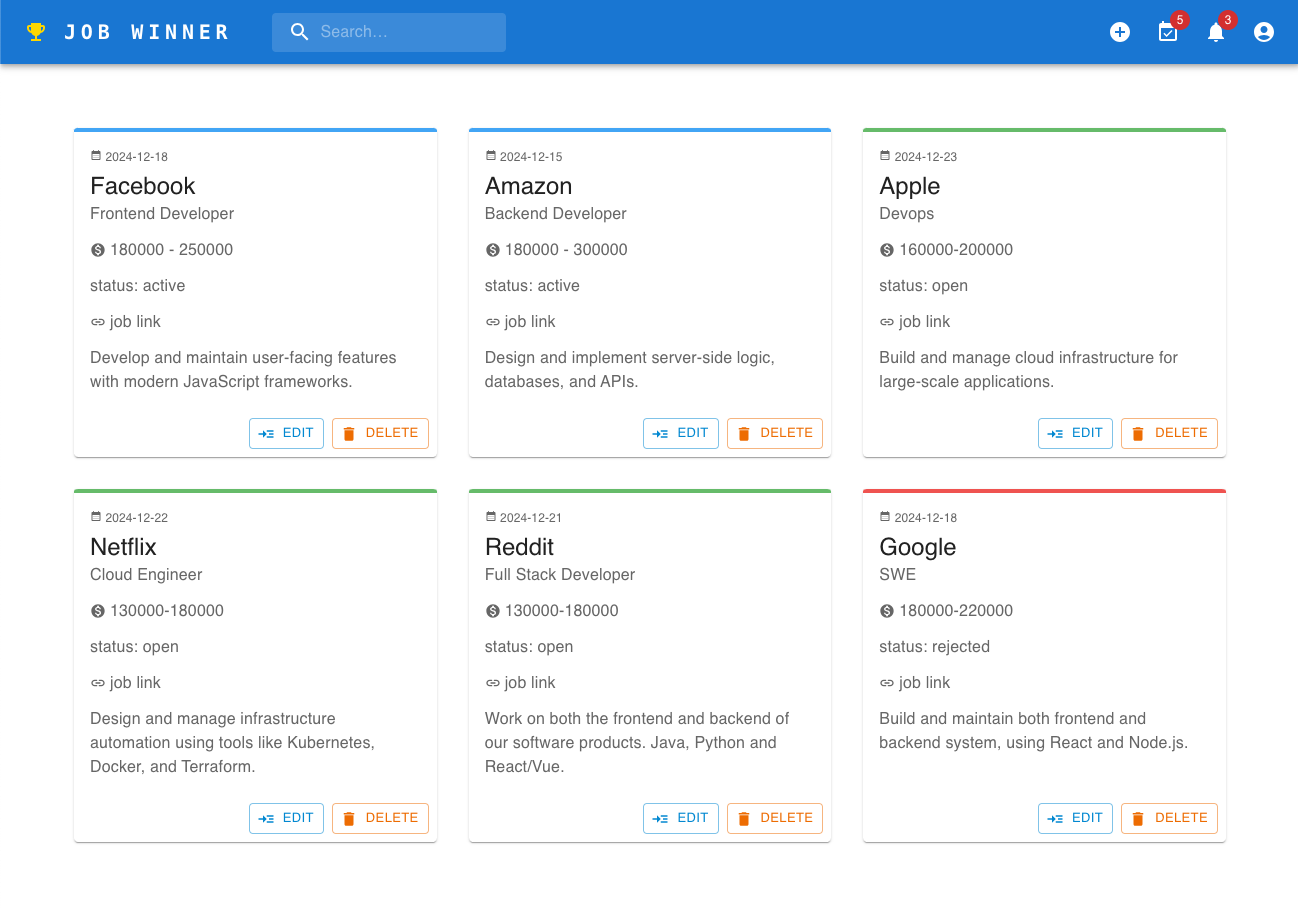Open the notifications bell icon
Viewport: 1298px width, 910px height.
pos(1216,32)
